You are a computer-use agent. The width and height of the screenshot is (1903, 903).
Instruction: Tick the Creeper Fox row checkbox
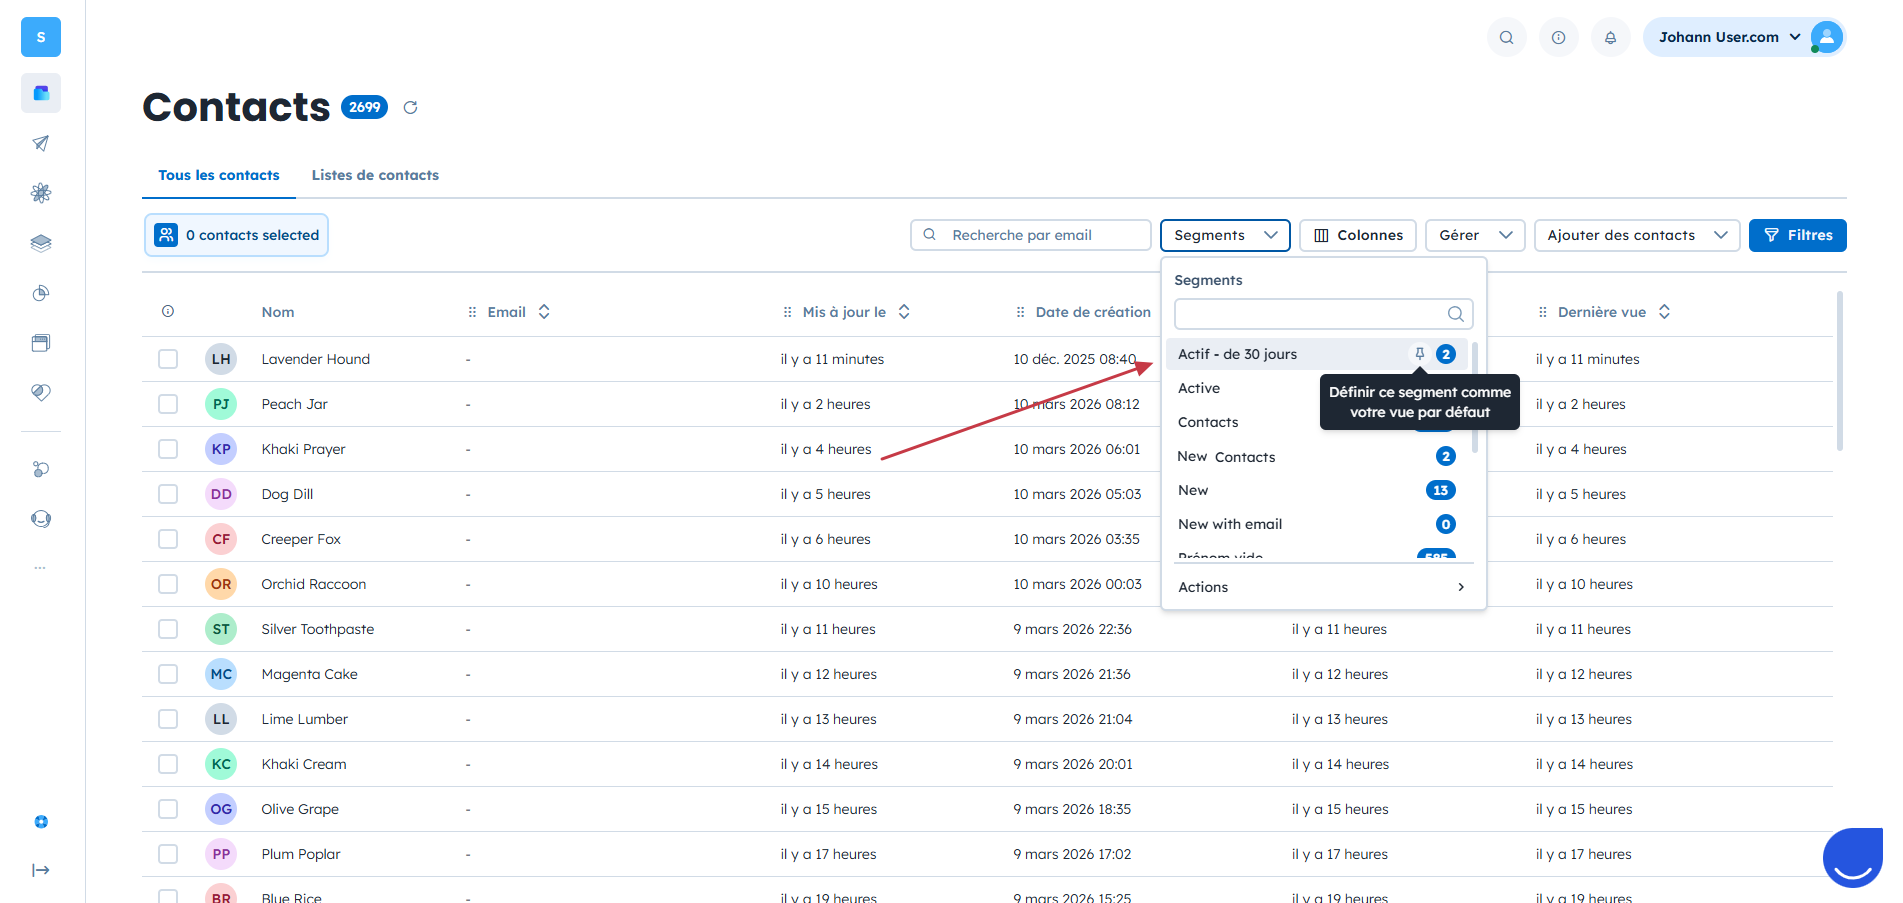pos(168,539)
